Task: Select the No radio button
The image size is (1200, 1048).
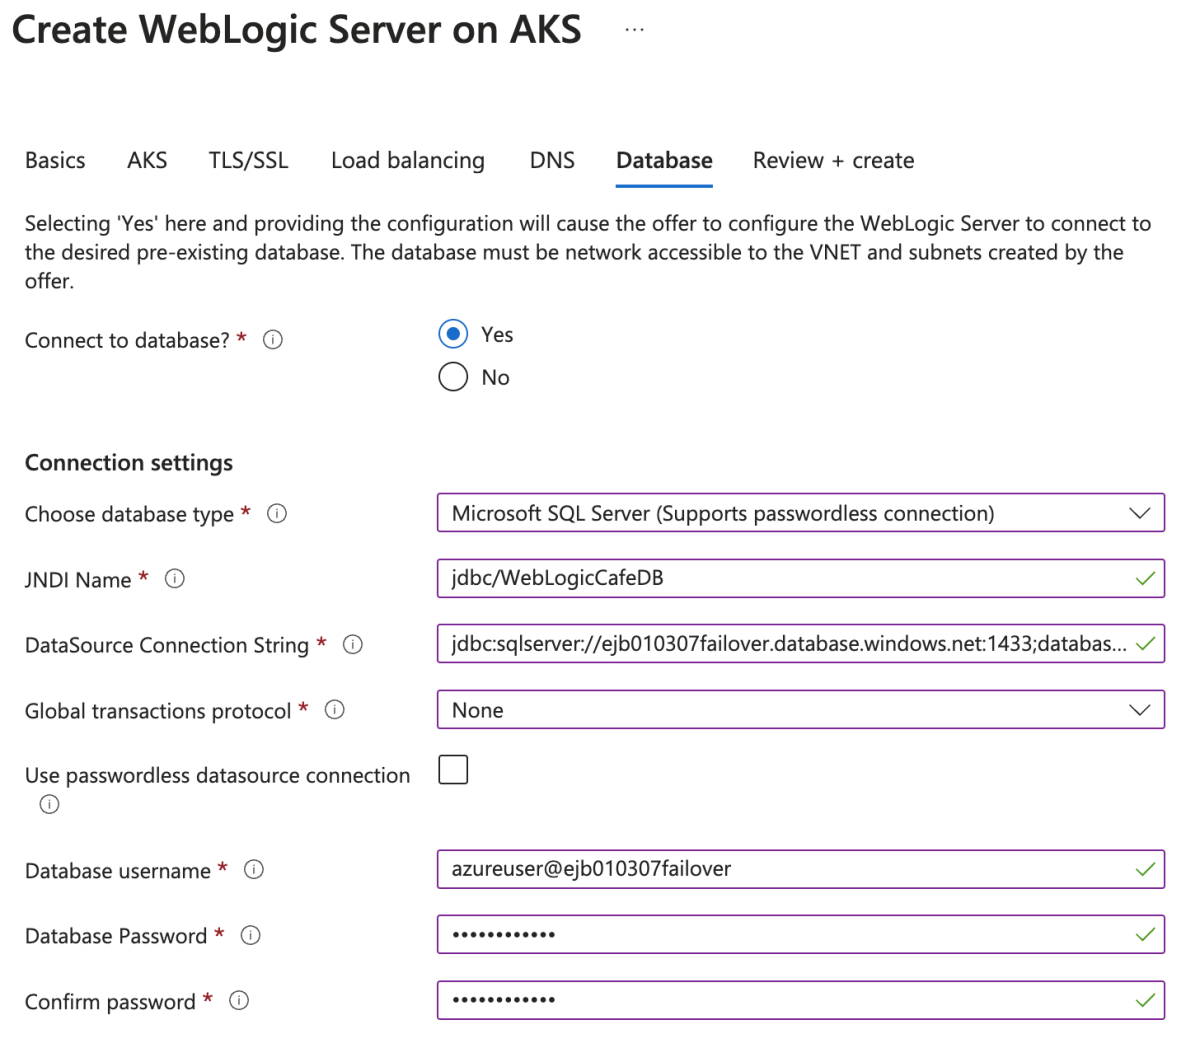Action: 453,377
